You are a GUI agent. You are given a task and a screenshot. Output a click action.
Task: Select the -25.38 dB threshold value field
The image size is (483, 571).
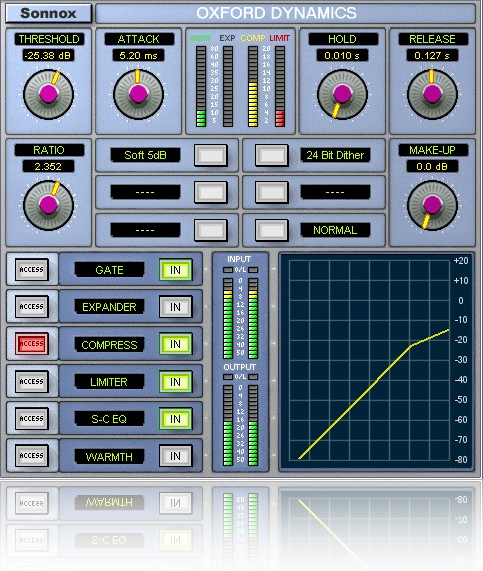[x=48, y=56]
